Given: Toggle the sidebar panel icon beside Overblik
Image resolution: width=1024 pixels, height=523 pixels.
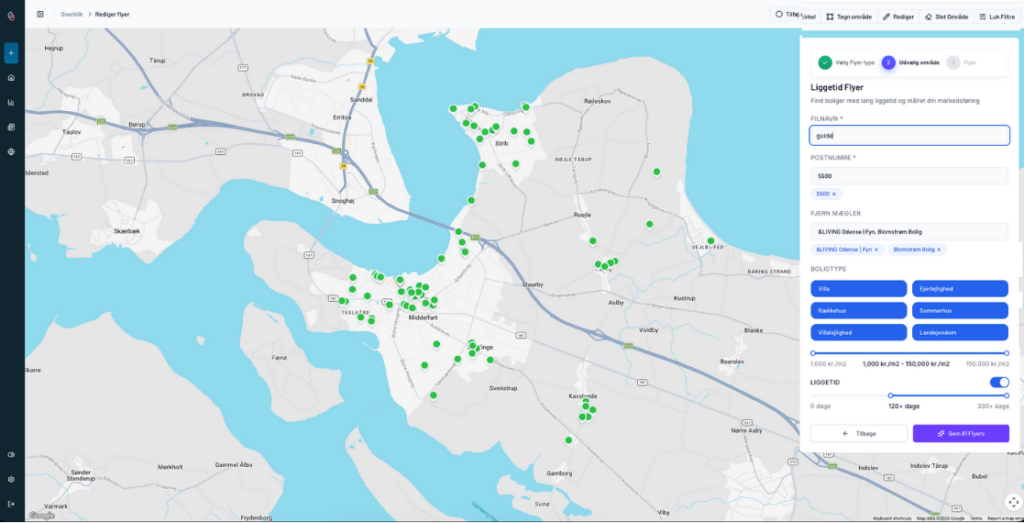Looking at the screenshot, I should coord(40,14).
